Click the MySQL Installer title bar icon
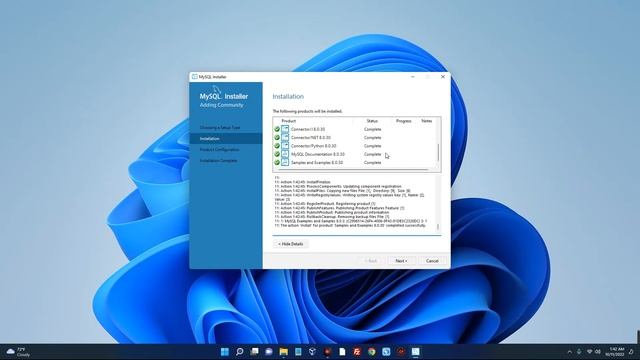640x360 pixels. click(x=195, y=77)
